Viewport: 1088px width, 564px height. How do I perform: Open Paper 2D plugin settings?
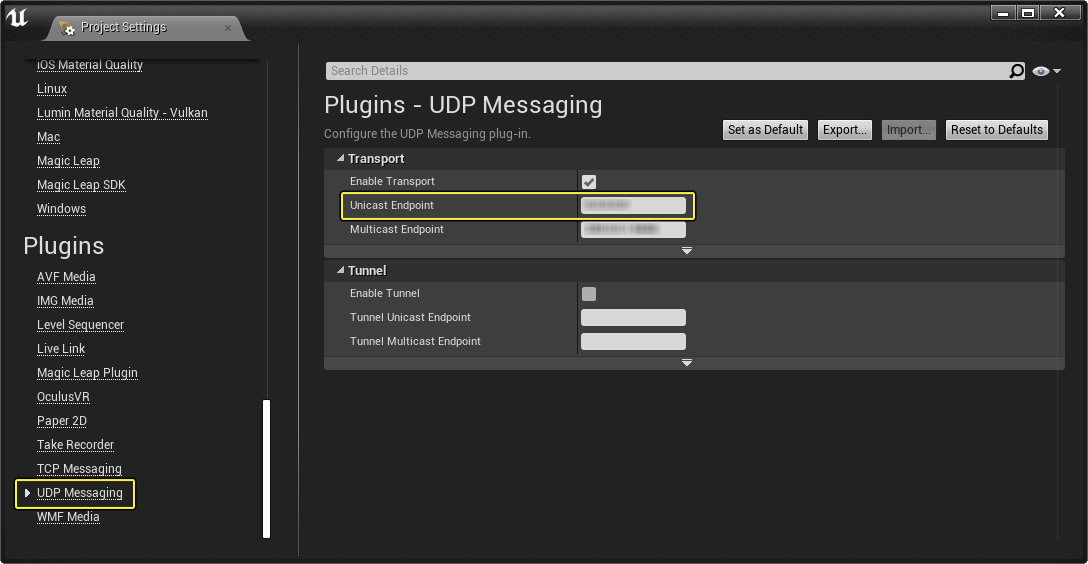click(62, 421)
